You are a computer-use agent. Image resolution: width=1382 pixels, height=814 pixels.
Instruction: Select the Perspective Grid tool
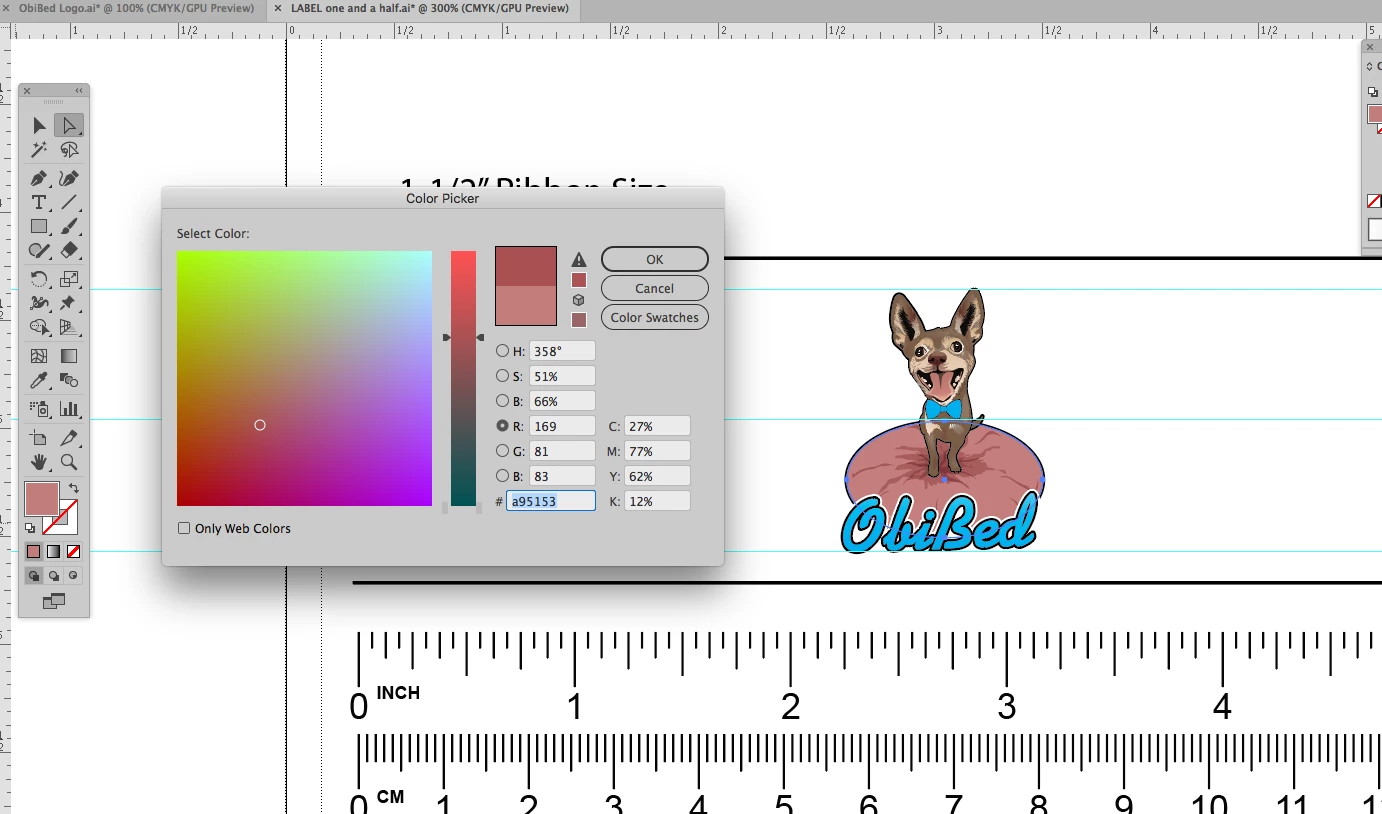(69, 327)
